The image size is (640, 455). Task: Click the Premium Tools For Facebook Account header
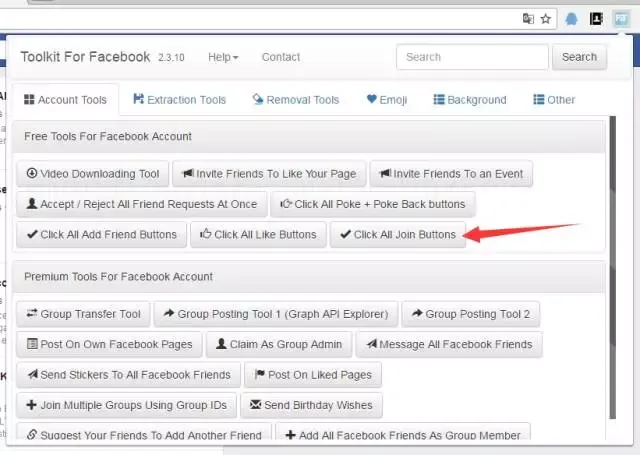point(308,277)
